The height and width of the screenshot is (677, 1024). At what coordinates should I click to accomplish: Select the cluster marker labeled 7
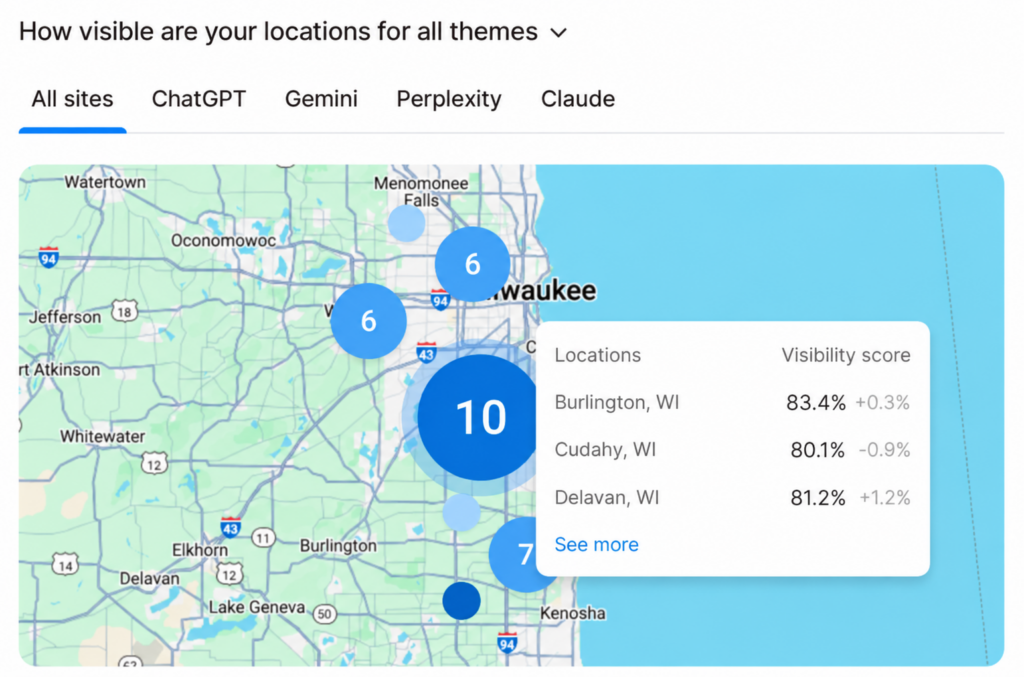pos(517,554)
